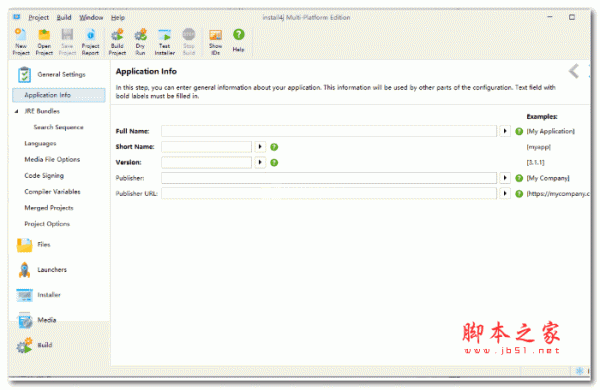The image size is (600, 390).
Task: Click the New Project toolbar icon
Action: 21,42
